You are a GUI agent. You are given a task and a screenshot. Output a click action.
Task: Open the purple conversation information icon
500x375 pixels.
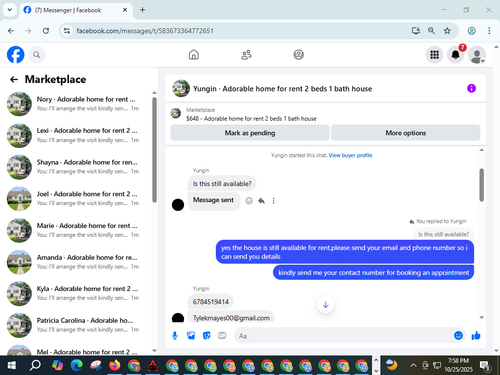coord(471,88)
